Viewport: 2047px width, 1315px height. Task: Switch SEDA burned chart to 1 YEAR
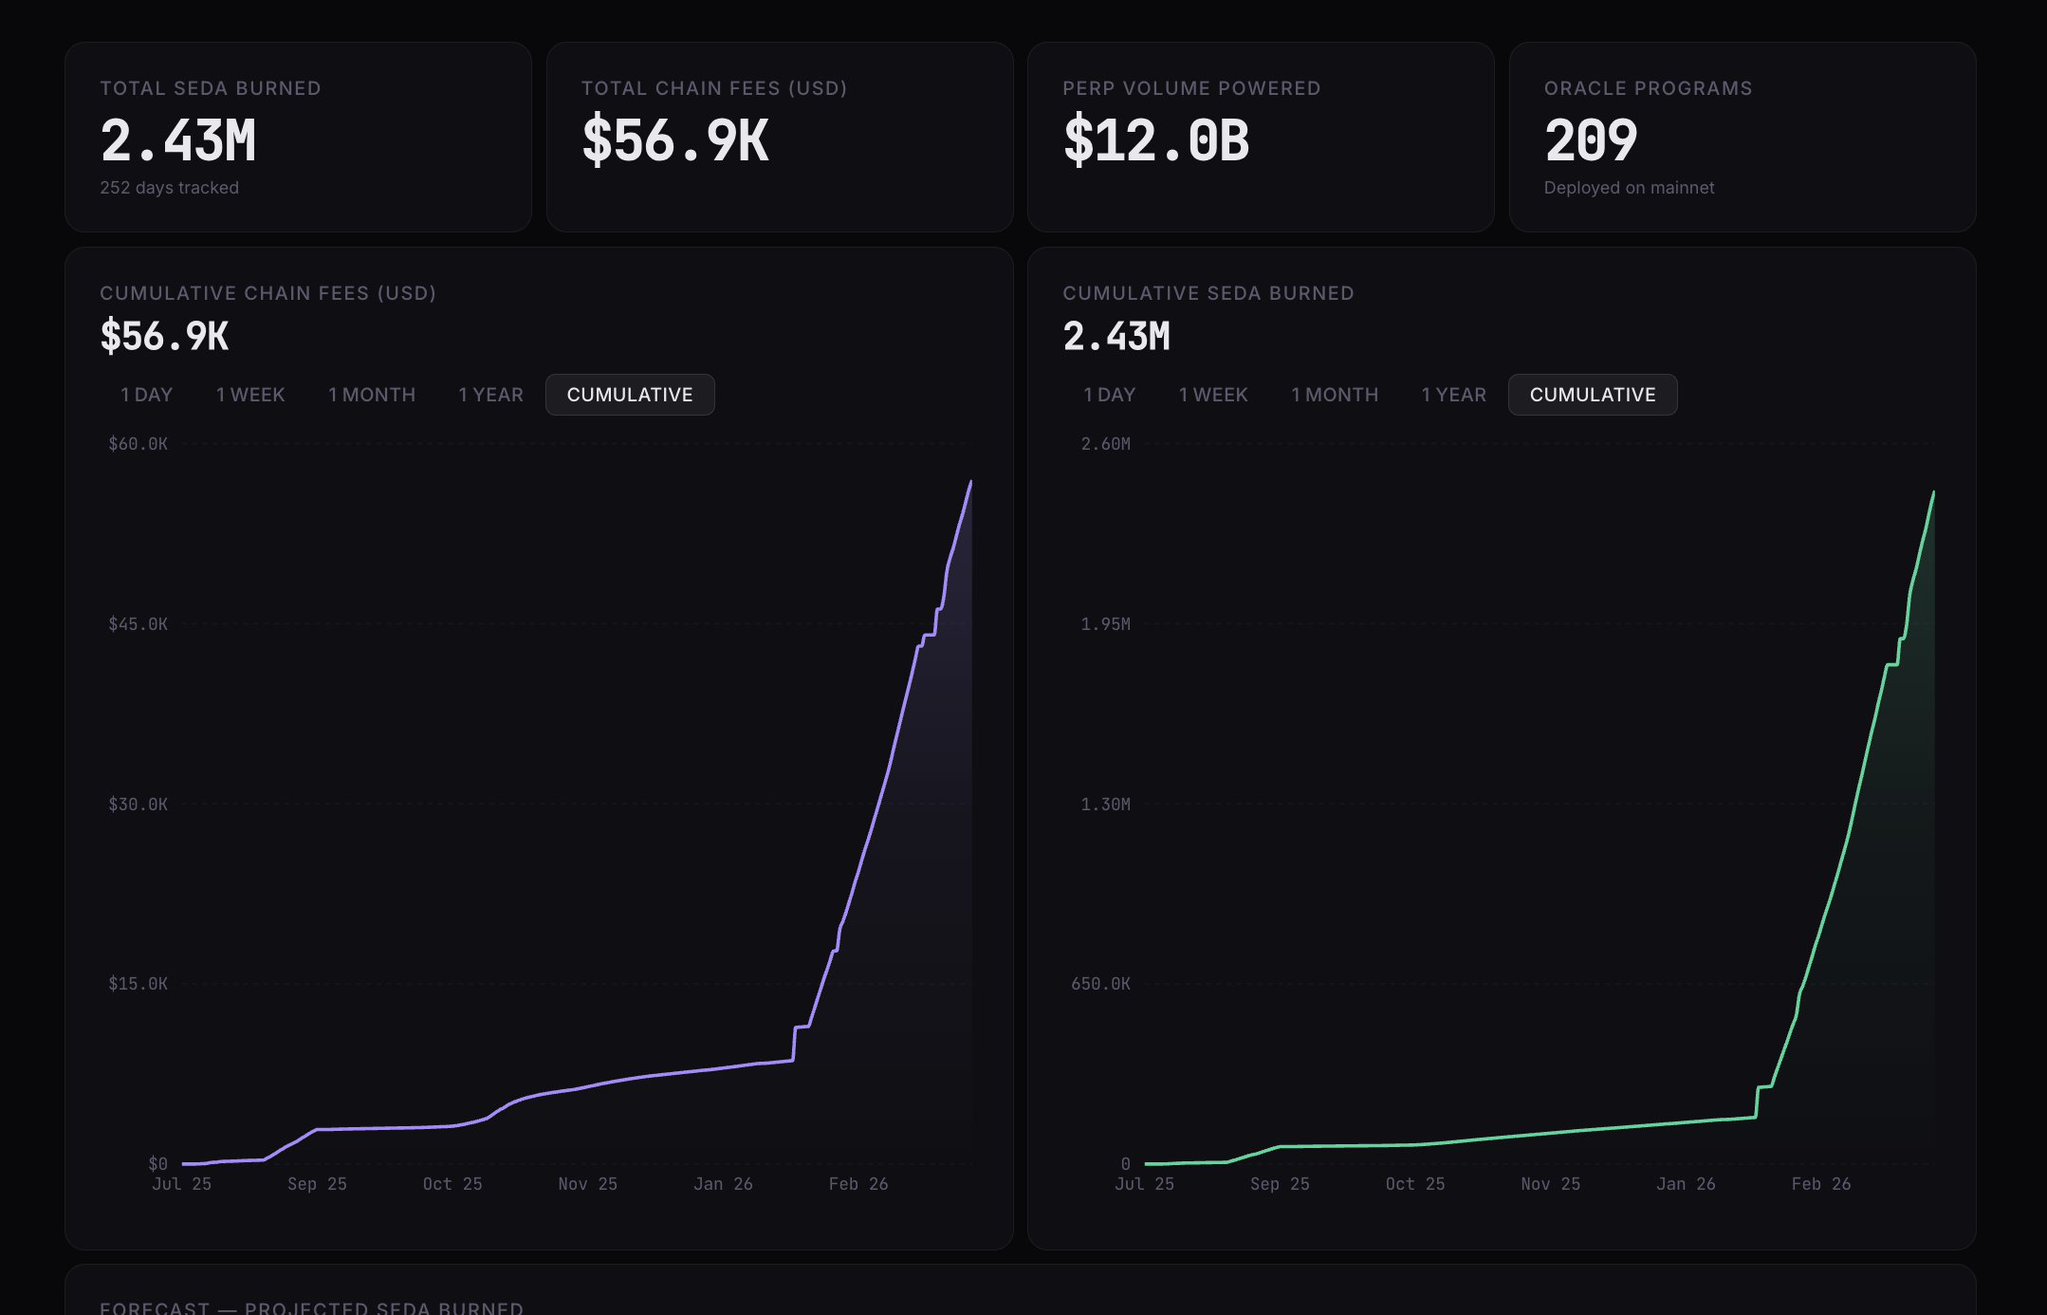[x=1453, y=395]
